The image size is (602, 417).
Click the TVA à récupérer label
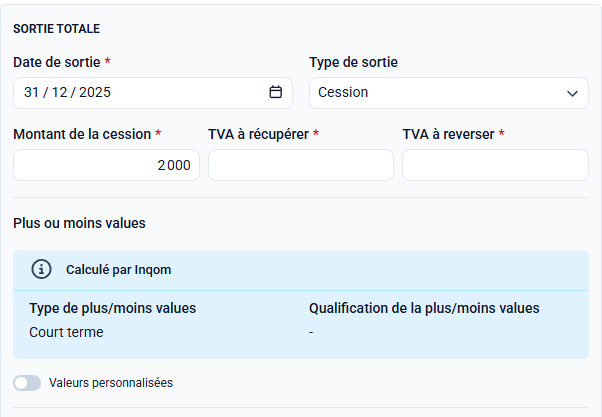pyautogui.click(x=258, y=134)
